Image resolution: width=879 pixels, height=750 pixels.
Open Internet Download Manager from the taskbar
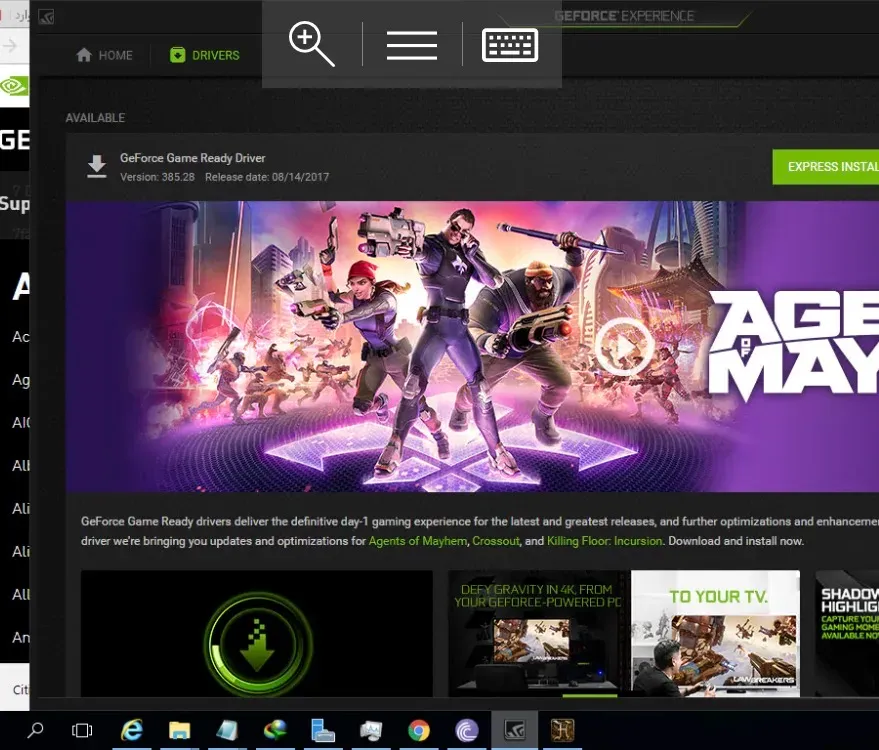pyautogui.click(x=275, y=730)
